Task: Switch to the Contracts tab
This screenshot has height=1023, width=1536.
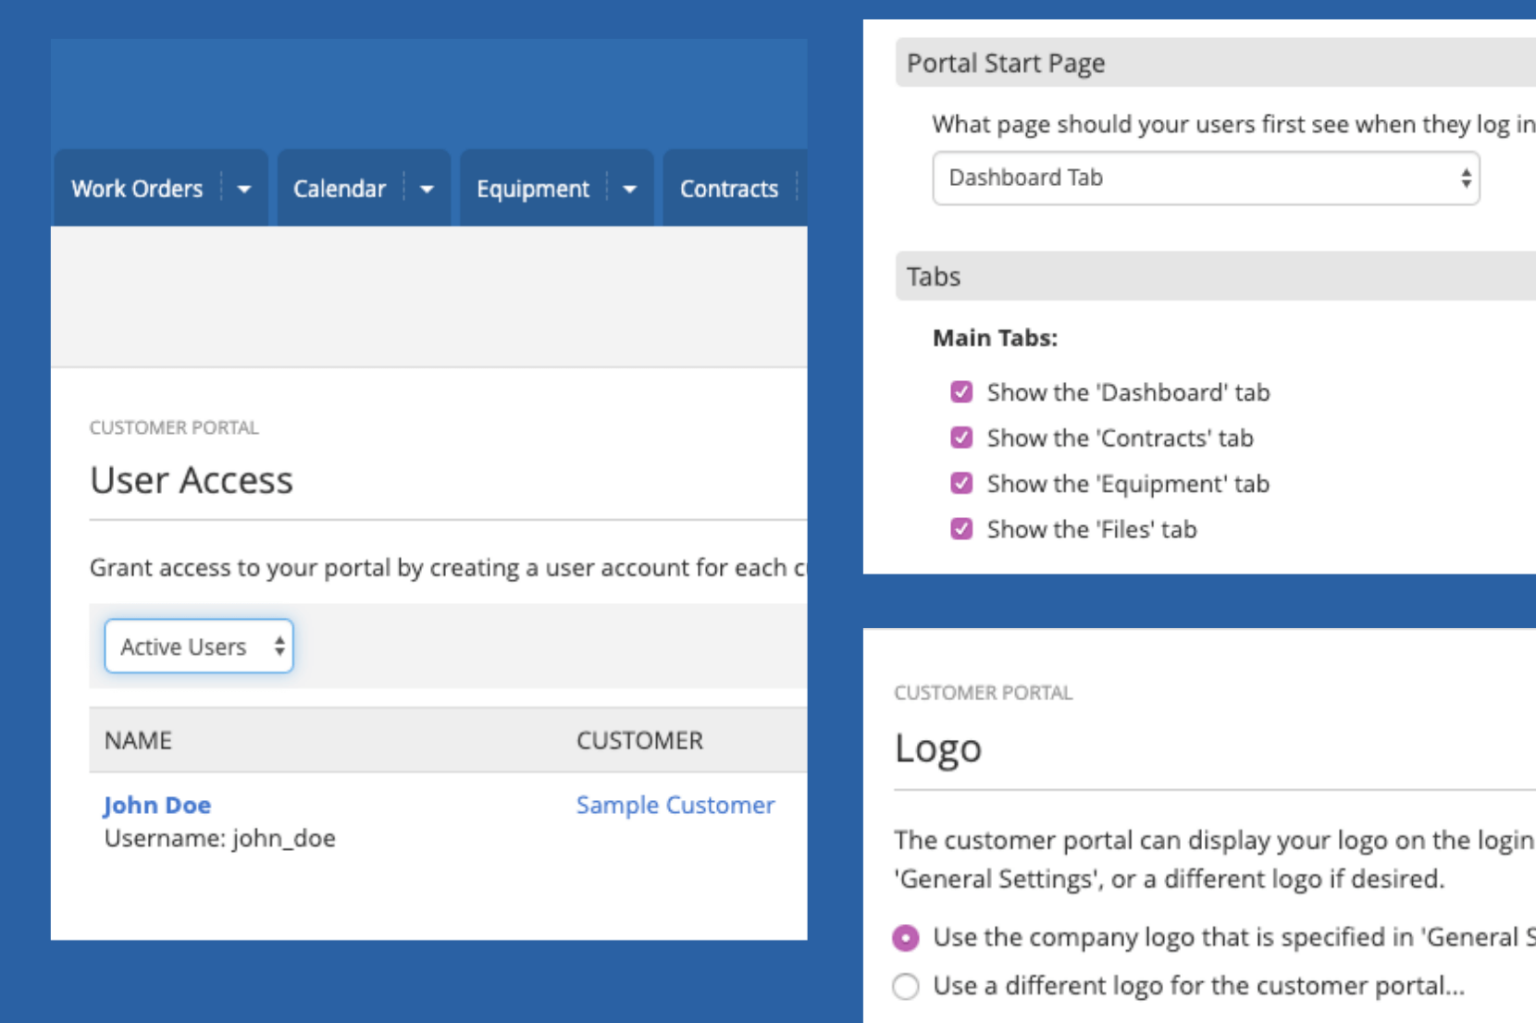Action: point(729,188)
